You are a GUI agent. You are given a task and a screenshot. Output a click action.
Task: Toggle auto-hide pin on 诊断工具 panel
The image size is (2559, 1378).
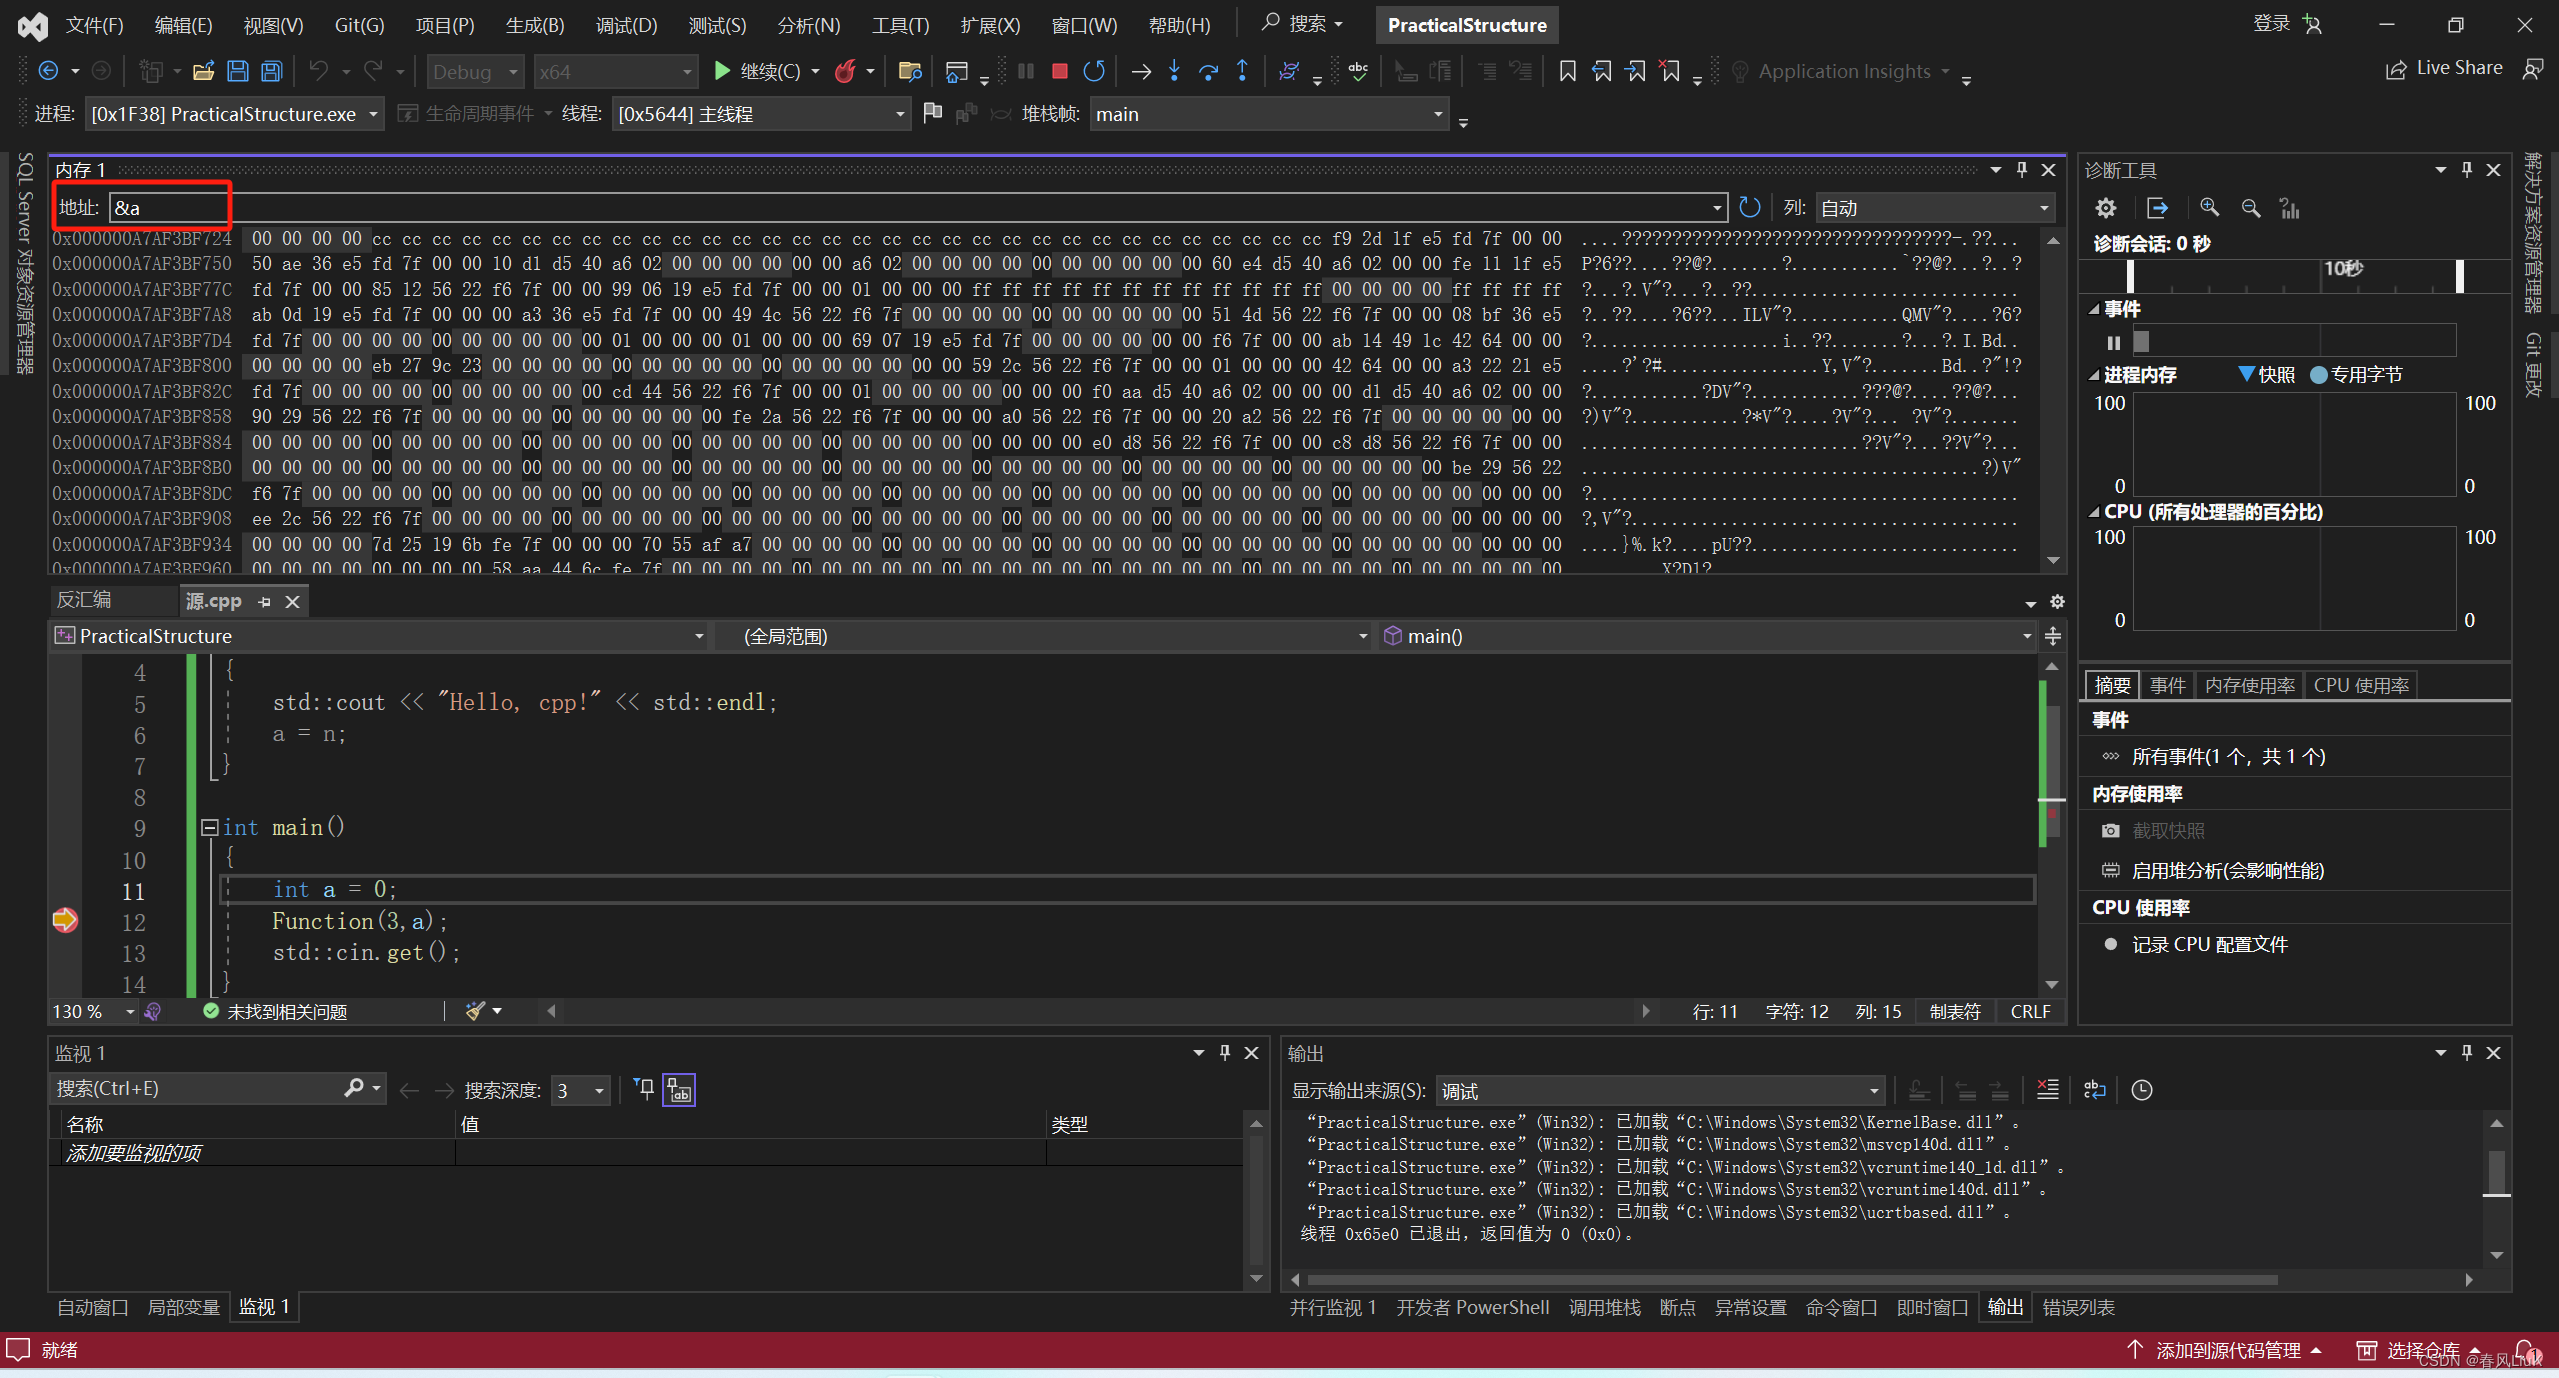(x=2467, y=170)
